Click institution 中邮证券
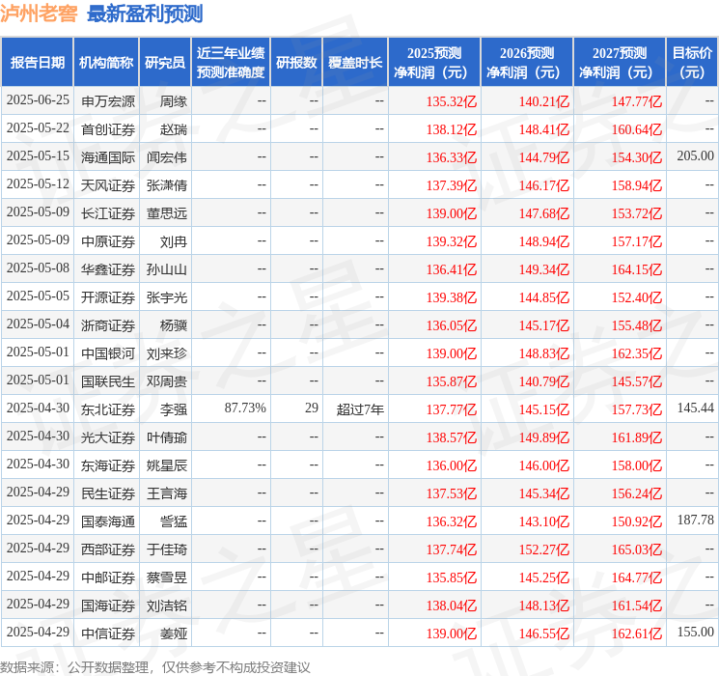719x676 pixels. tap(108, 577)
